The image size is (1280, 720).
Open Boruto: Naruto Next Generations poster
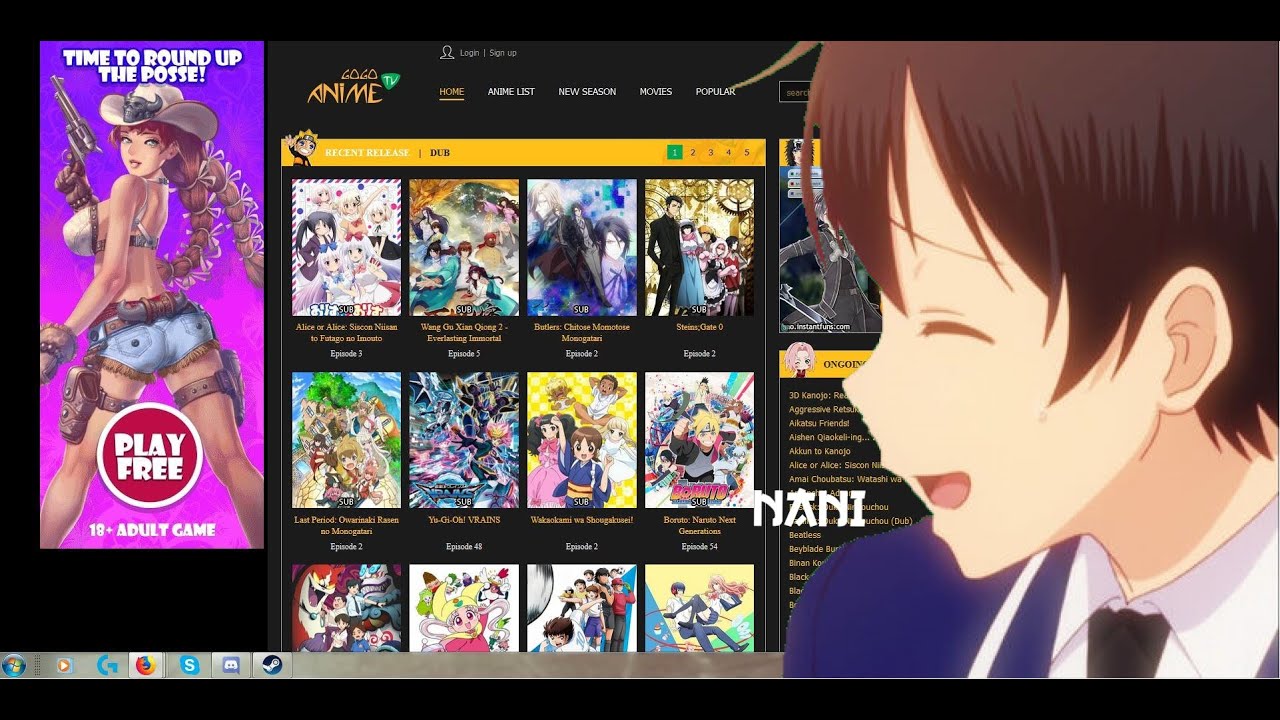point(699,440)
